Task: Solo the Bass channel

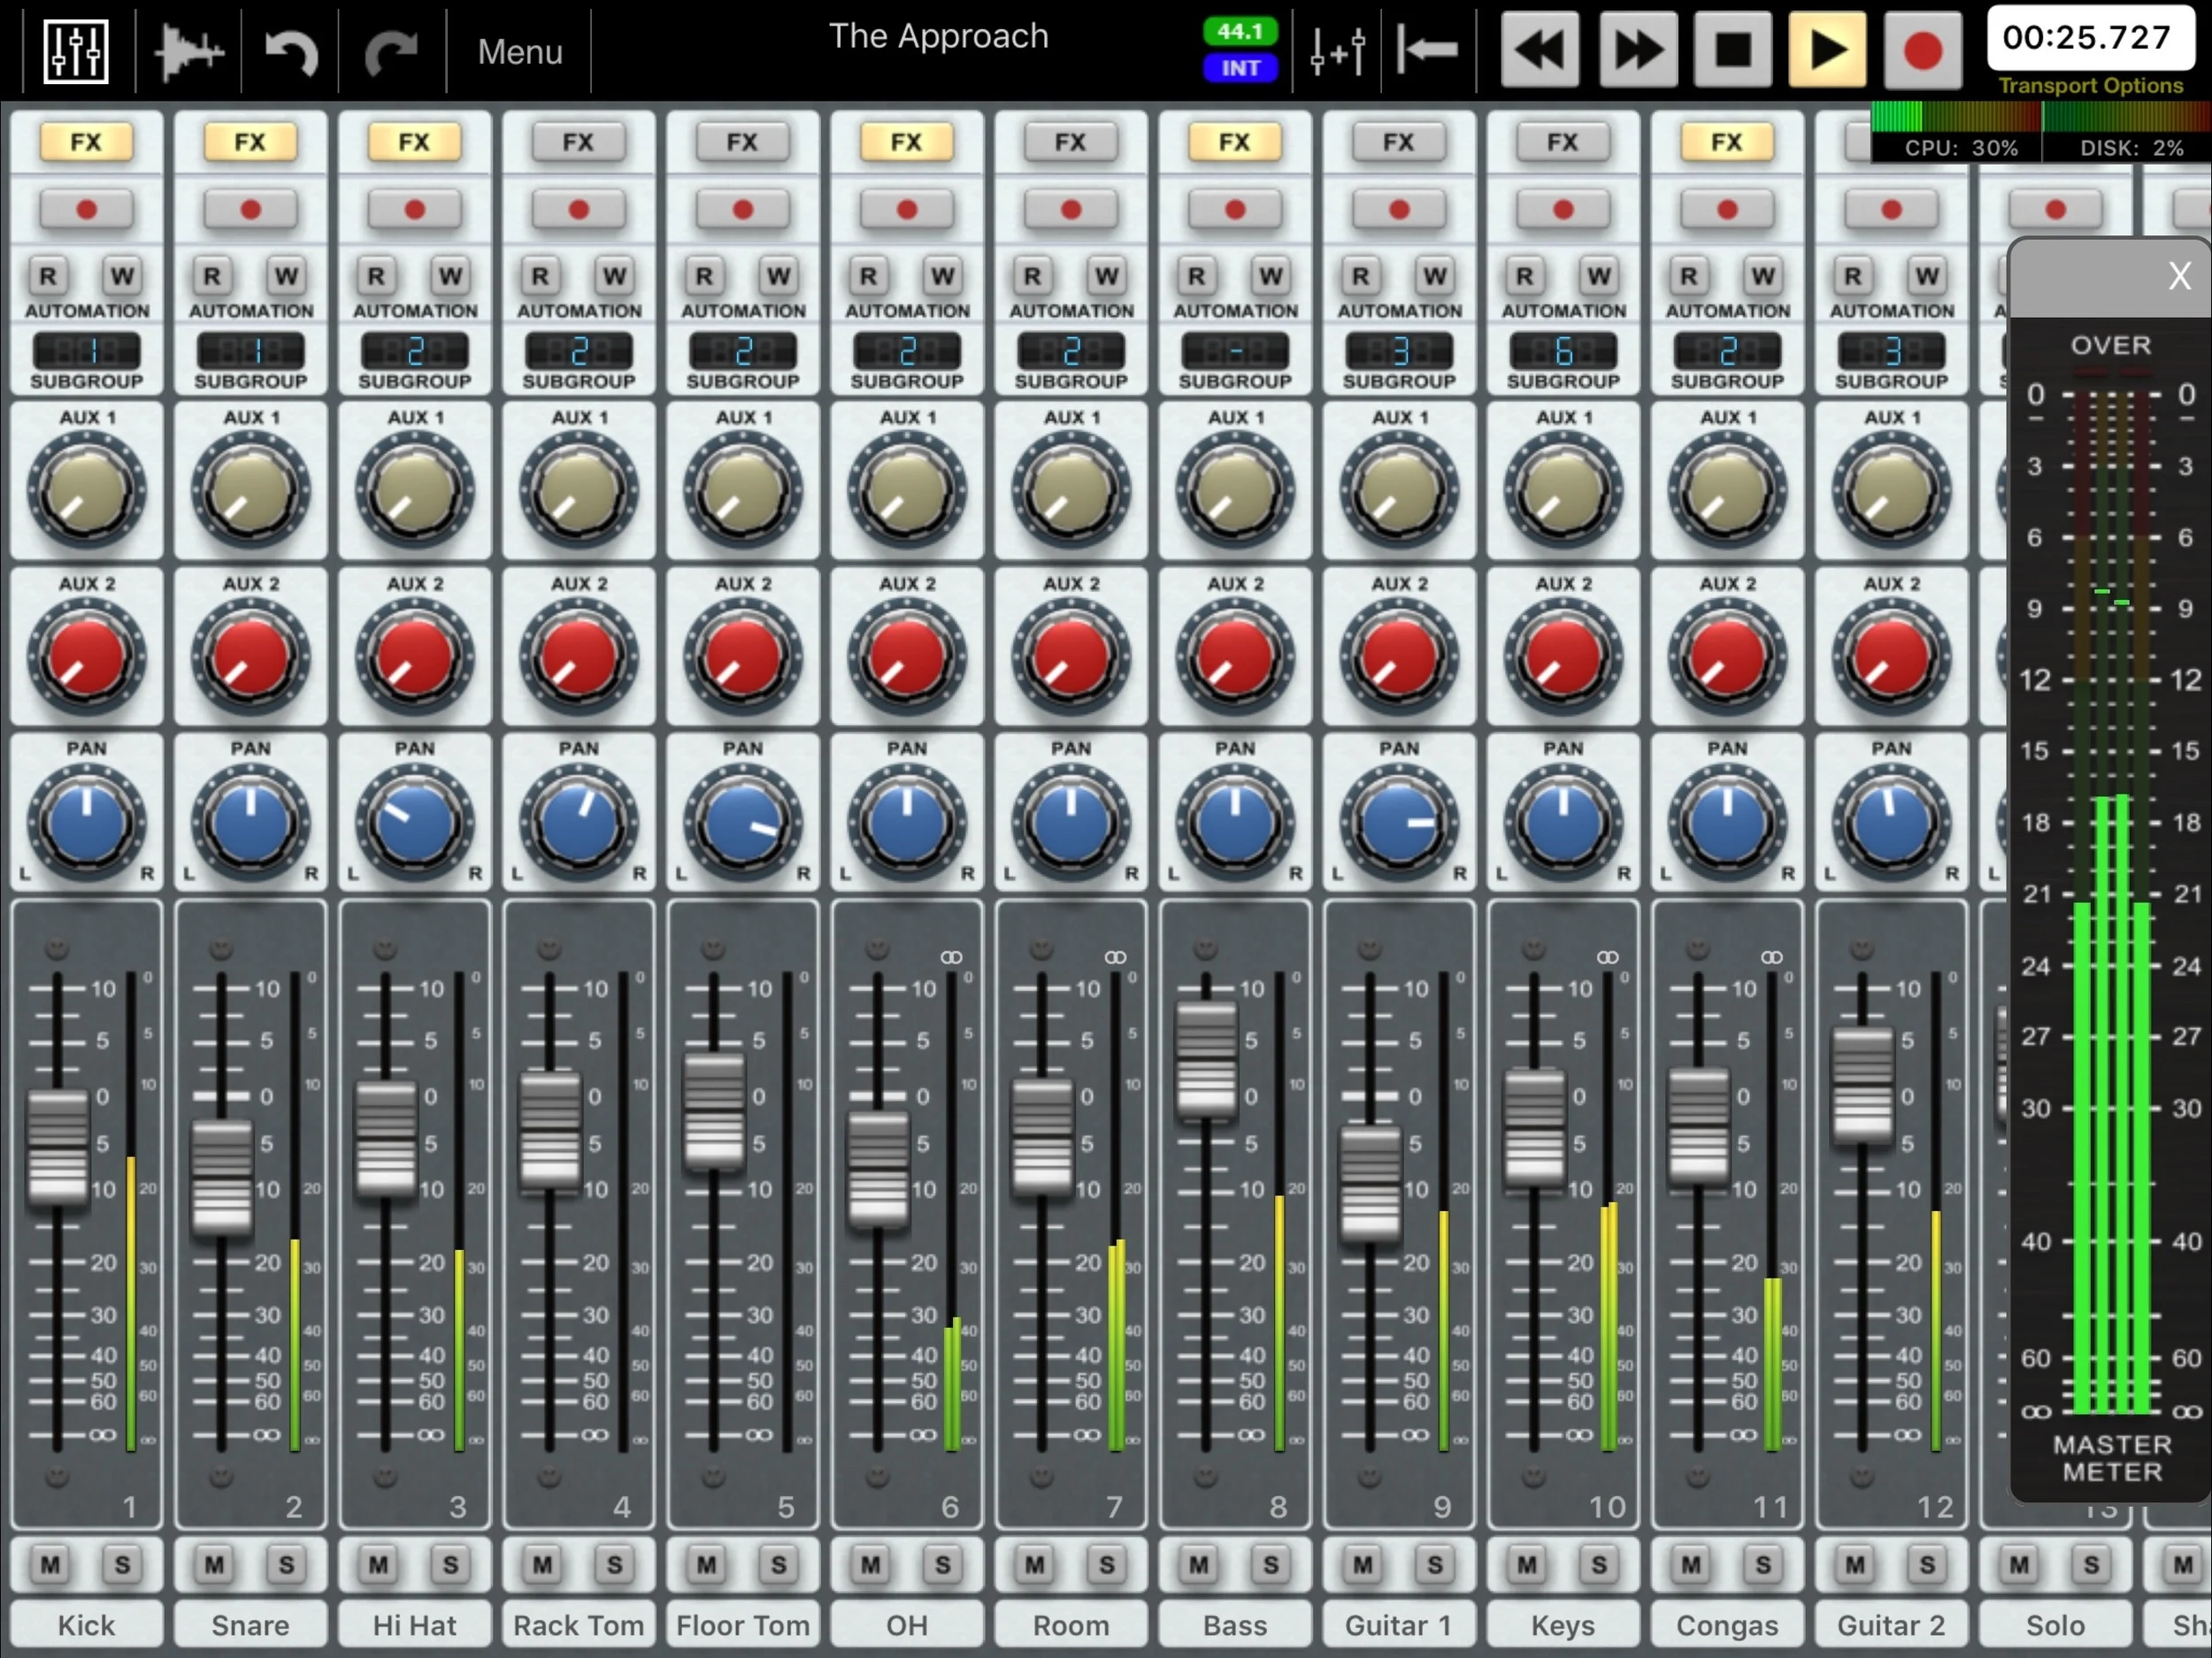Action: (1271, 1564)
